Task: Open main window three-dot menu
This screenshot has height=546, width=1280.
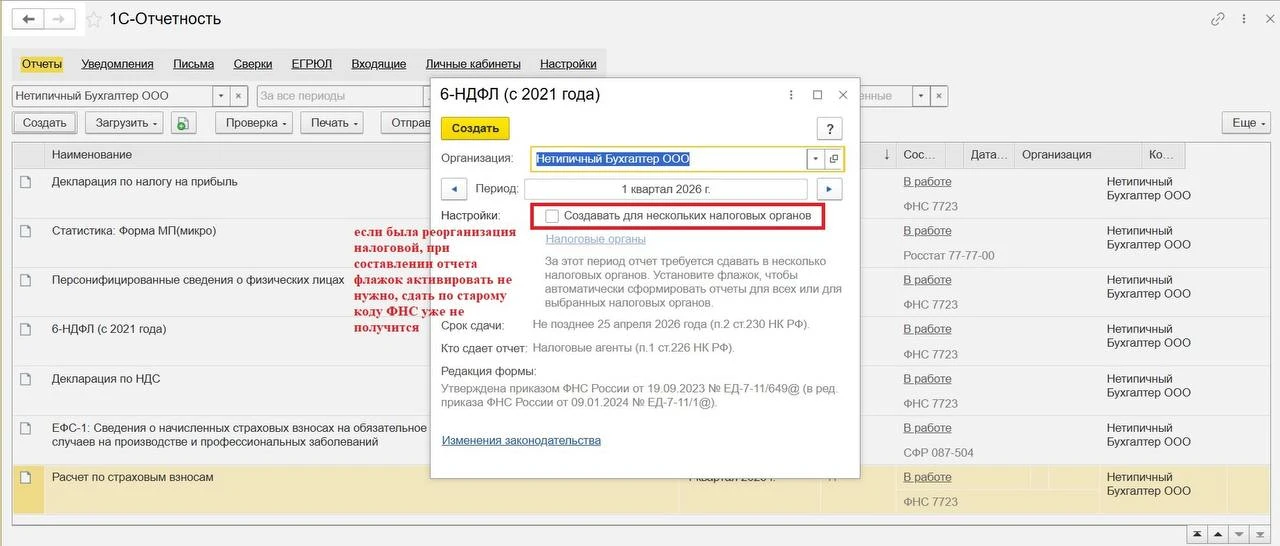Action: [1243, 19]
